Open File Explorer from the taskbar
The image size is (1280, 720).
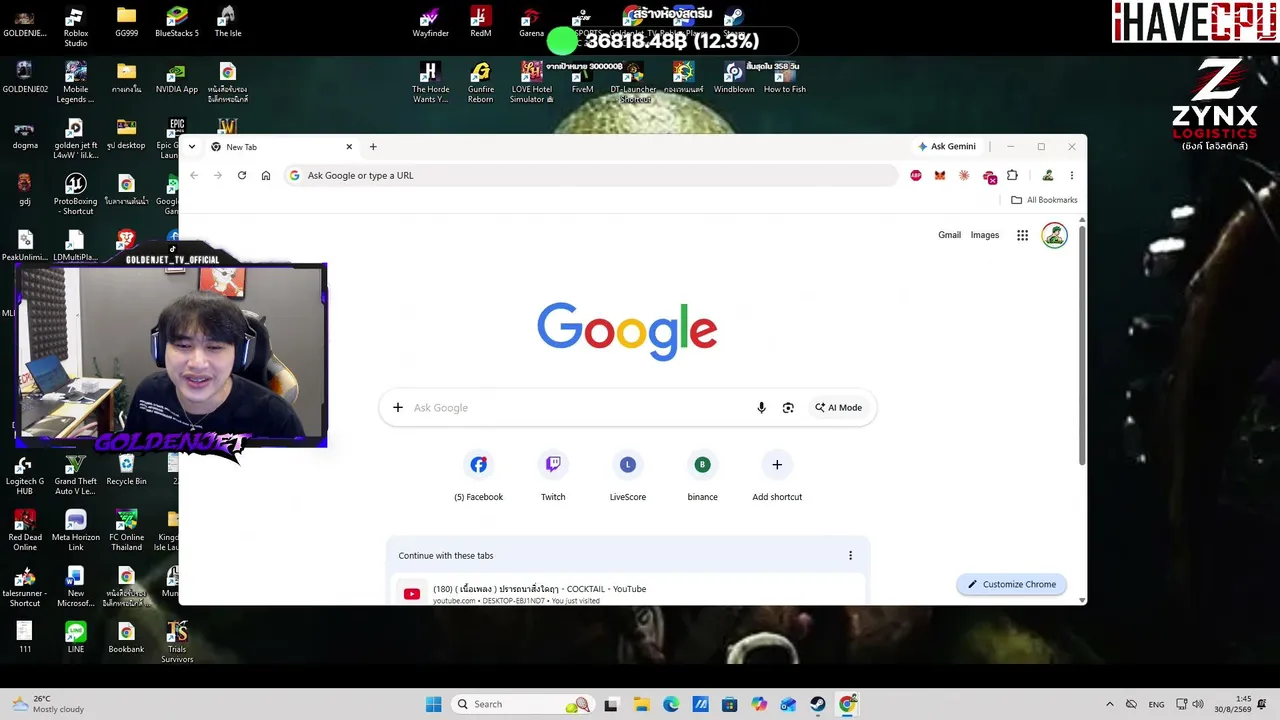(641, 704)
